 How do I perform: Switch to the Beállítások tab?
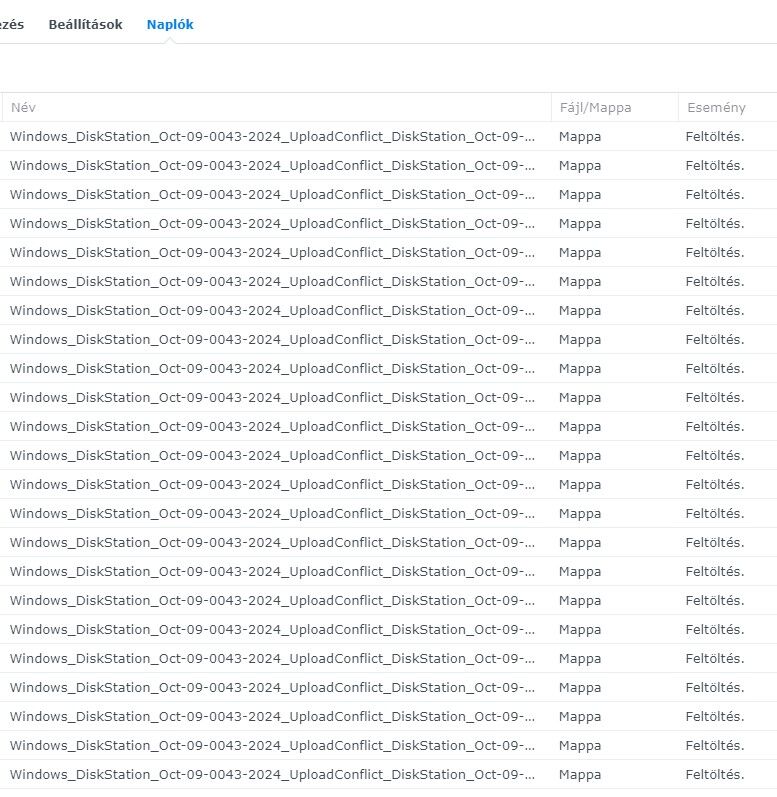tap(85, 24)
